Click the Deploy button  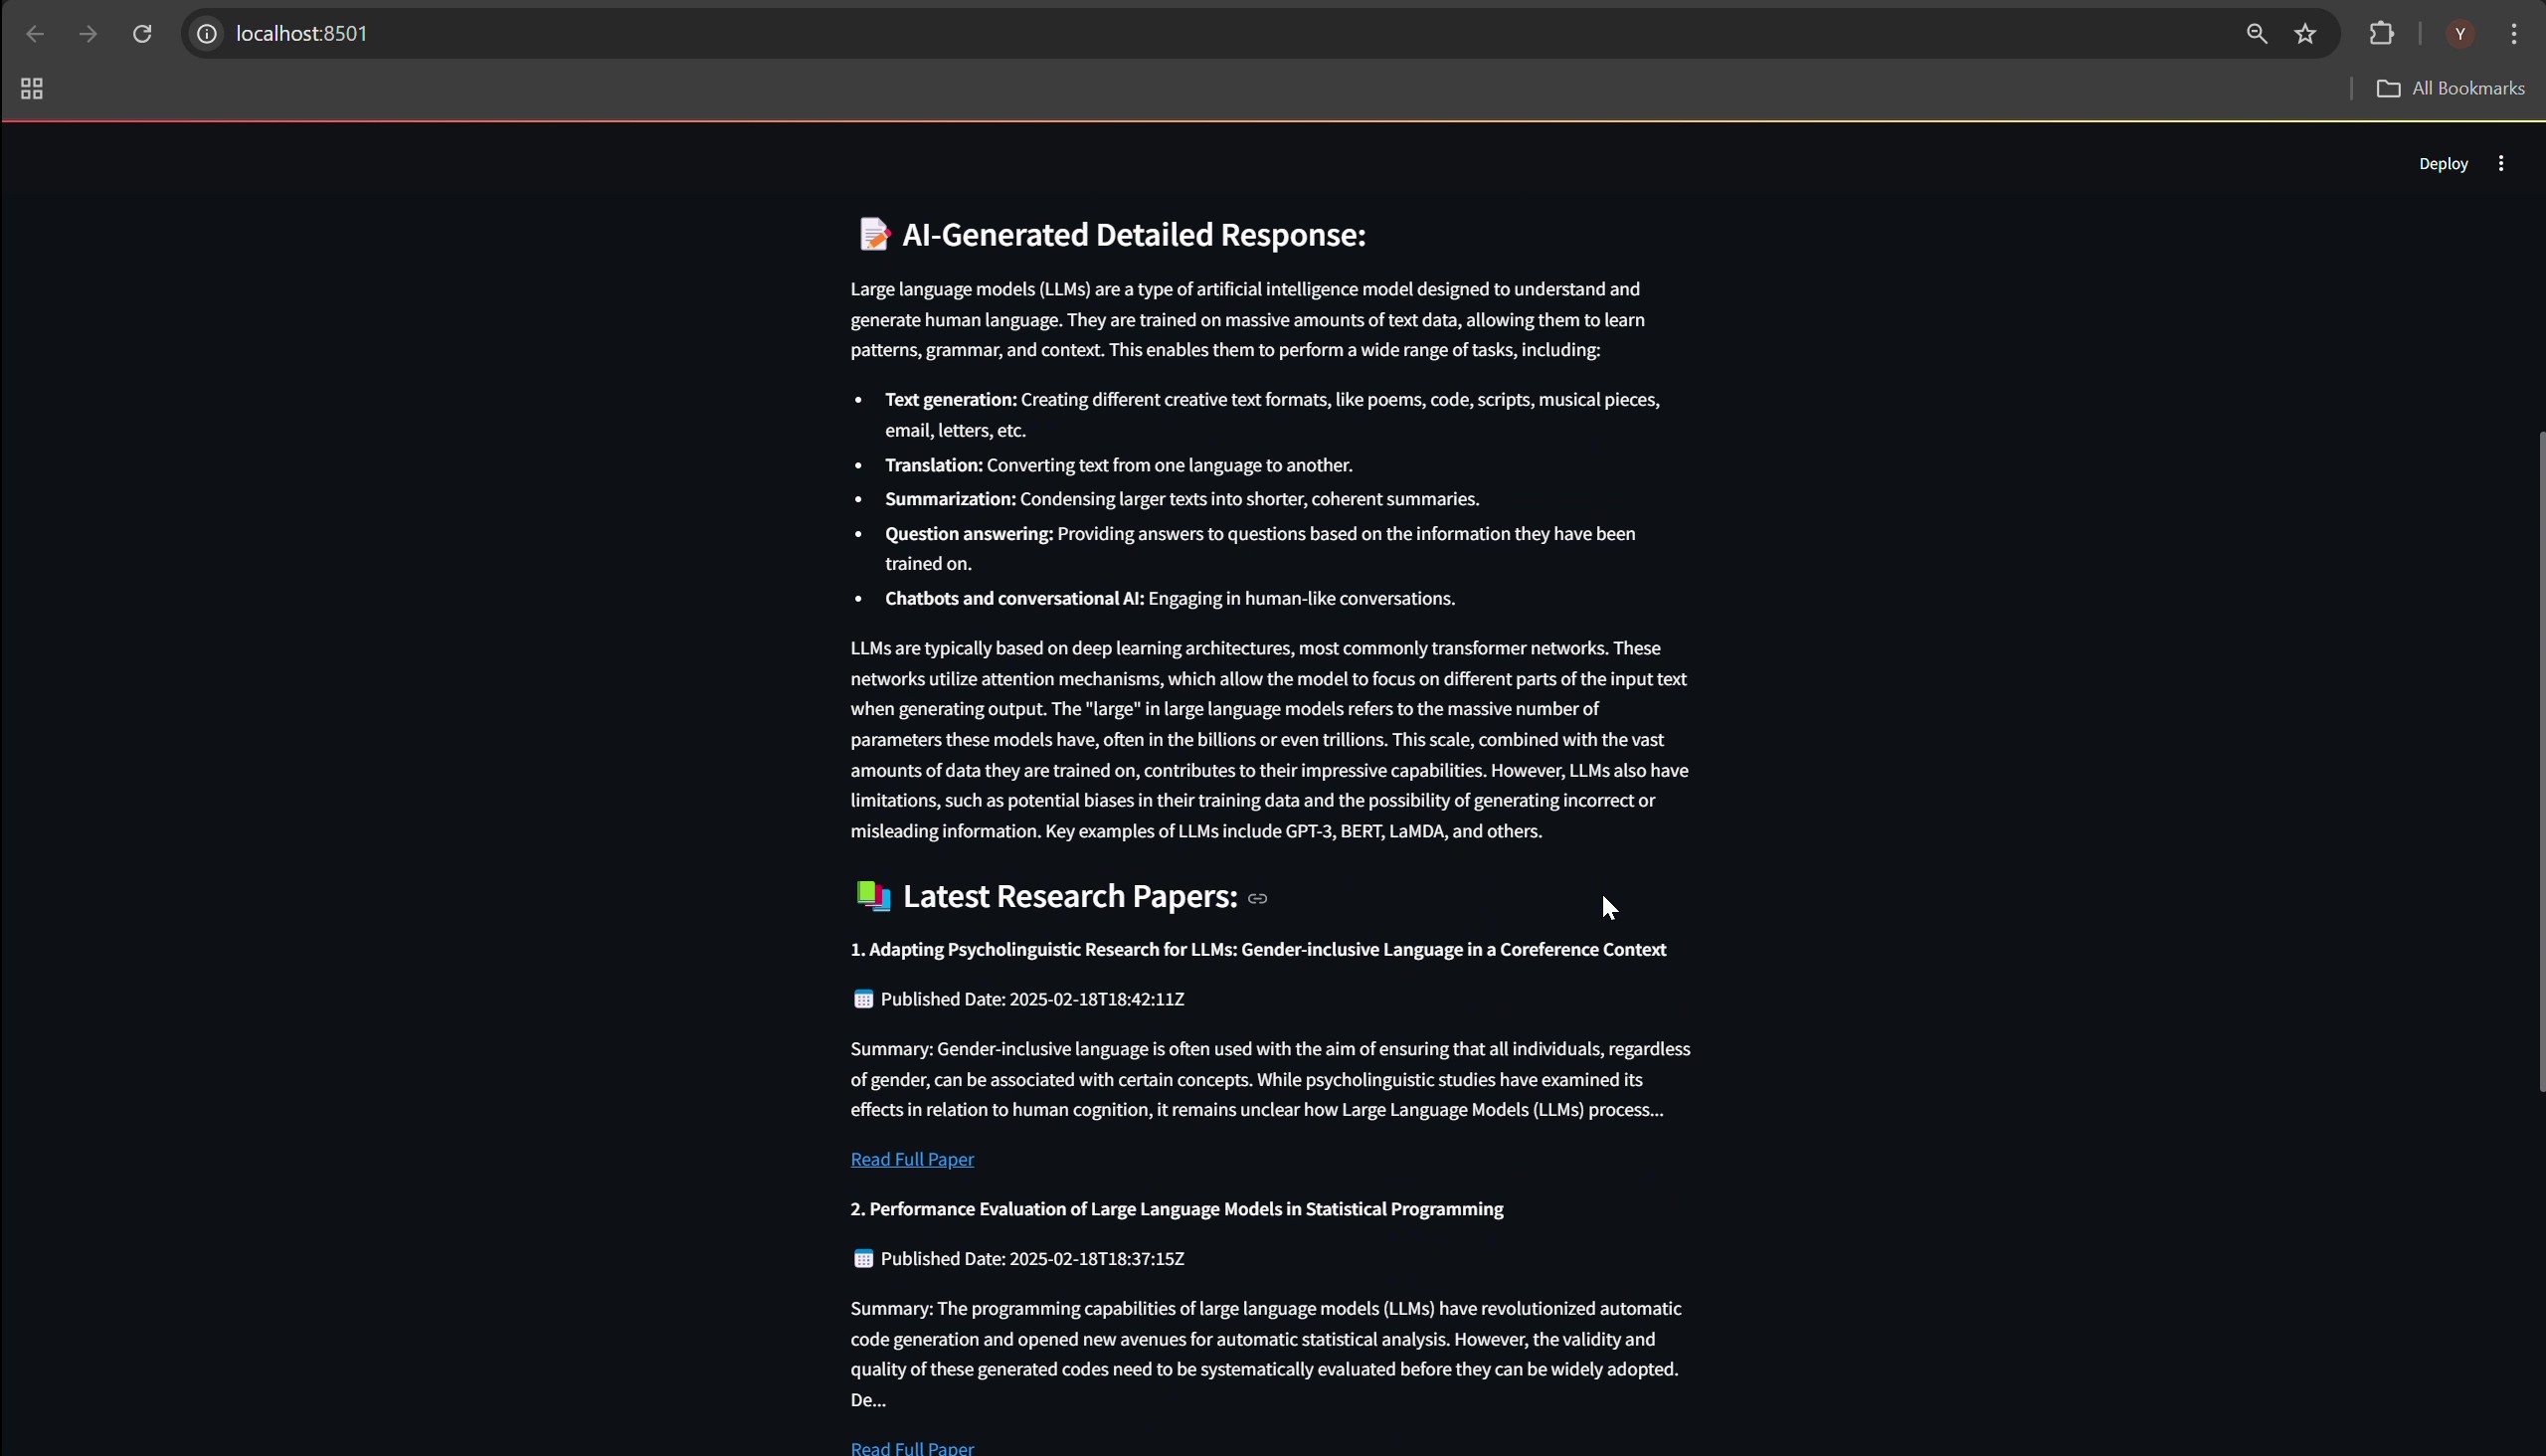click(x=2442, y=163)
